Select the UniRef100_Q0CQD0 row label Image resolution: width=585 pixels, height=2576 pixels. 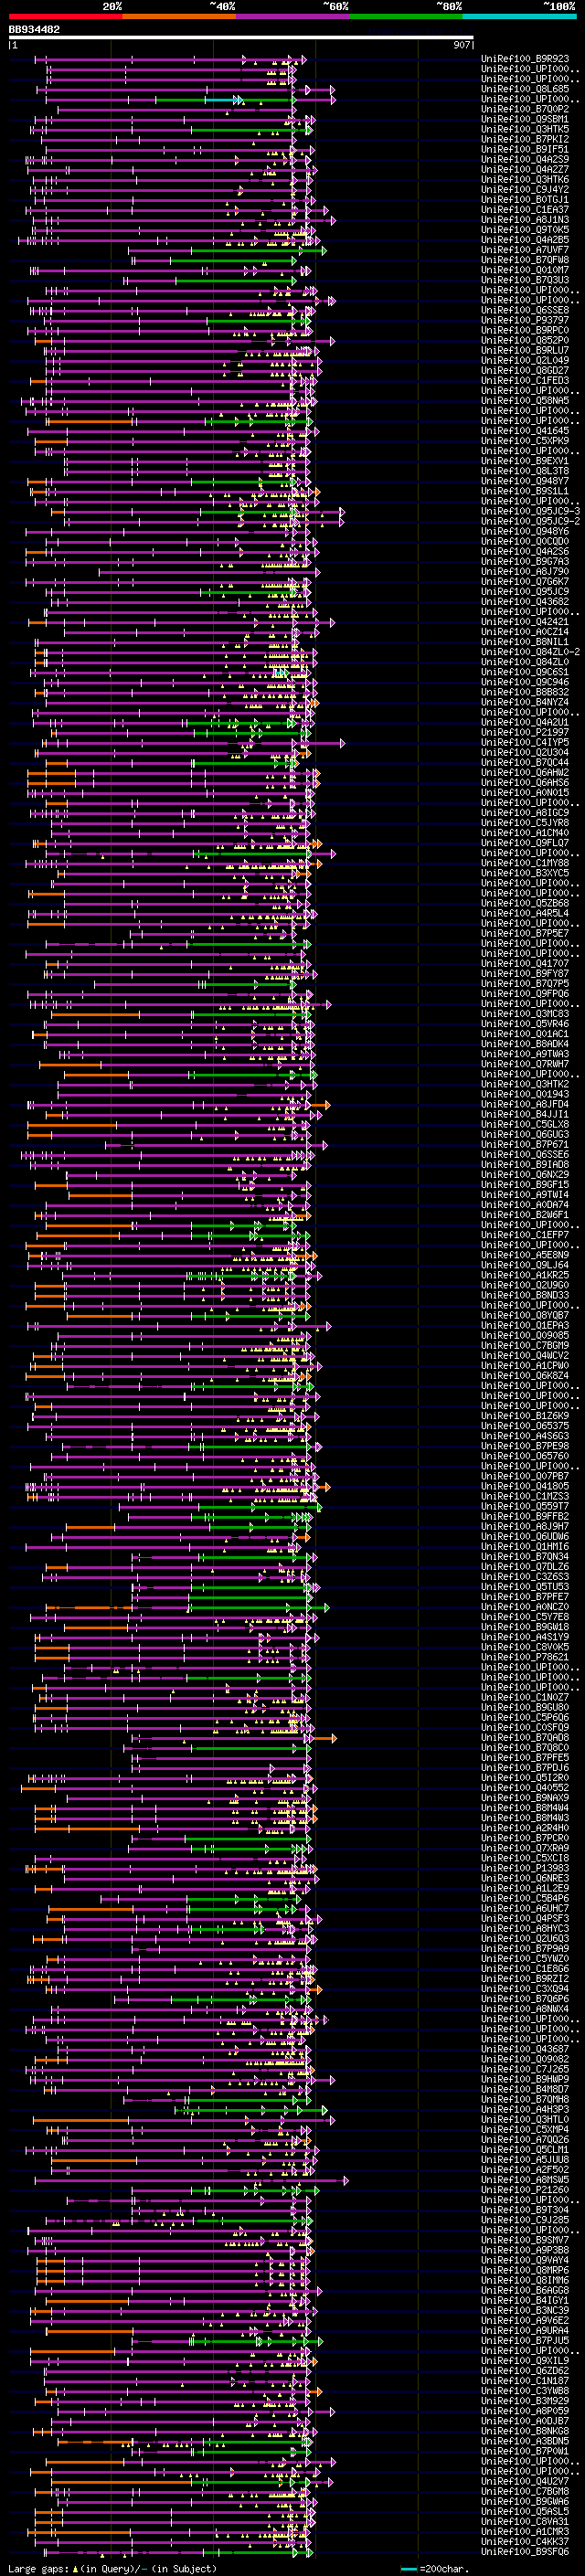[x=525, y=541]
